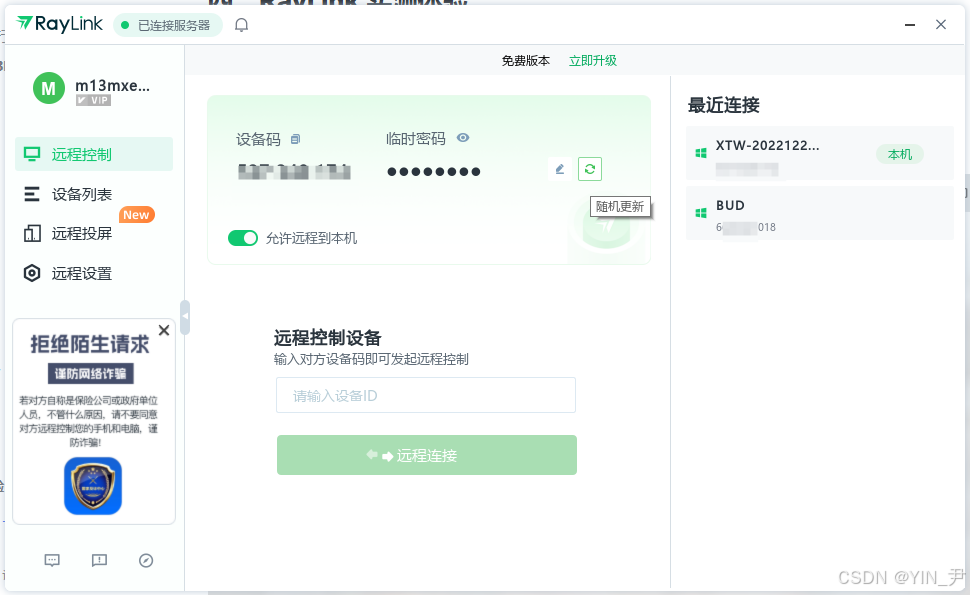This screenshot has width=970, height=595.
Task: Click the report message icon at bottom
Action: [x=98, y=560]
